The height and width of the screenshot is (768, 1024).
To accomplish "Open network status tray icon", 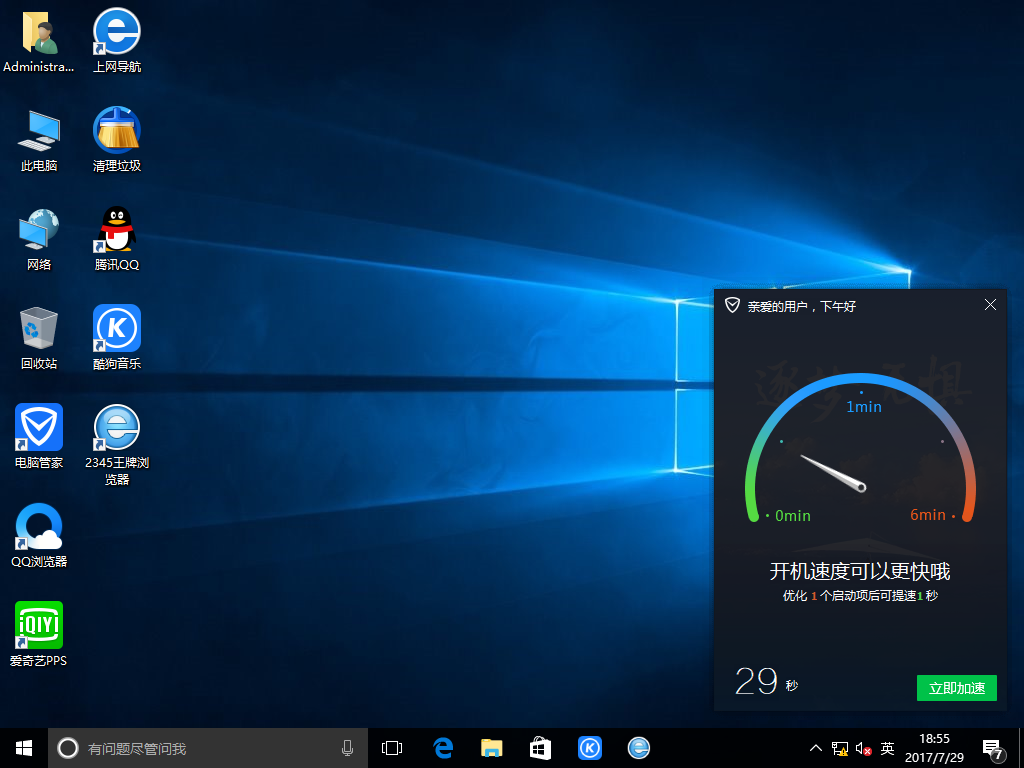I will click(x=840, y=748).
